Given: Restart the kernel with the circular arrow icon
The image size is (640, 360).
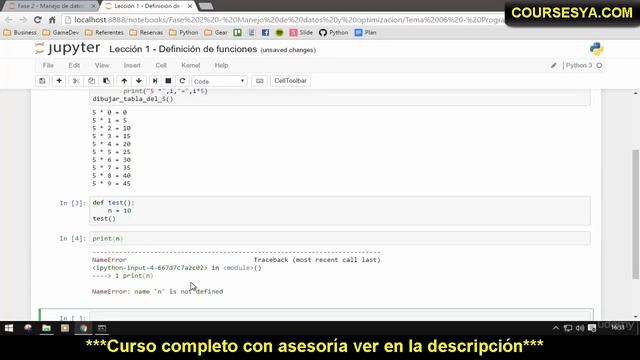Looking at the screenshot, I should [x=182, y=81].
